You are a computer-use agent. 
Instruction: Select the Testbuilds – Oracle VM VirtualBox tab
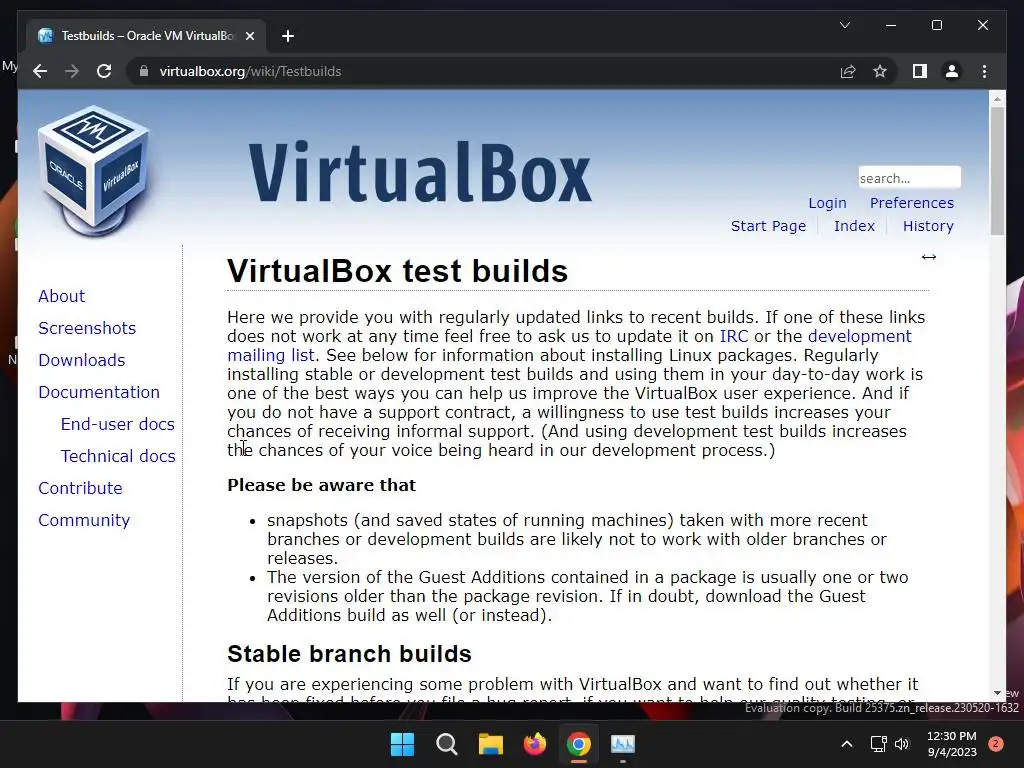[x=146, y=36]
